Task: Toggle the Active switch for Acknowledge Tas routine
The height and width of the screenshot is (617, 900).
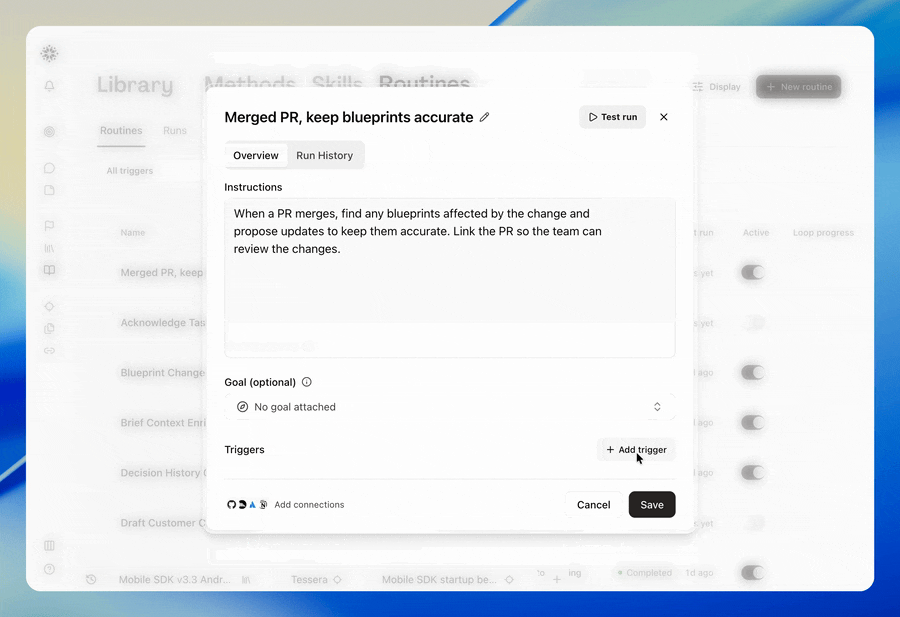Action: point(752,323)
